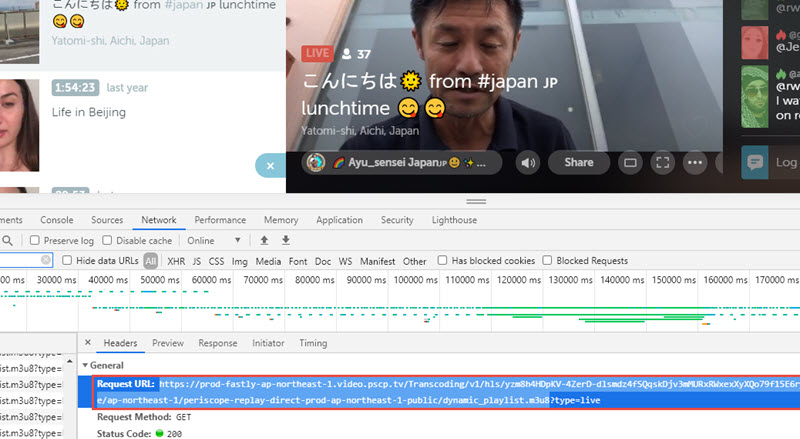Image resolution: width=800 pixels, height=439 pixels.
Task: Collapse the General section
Action: pos(85,365)
